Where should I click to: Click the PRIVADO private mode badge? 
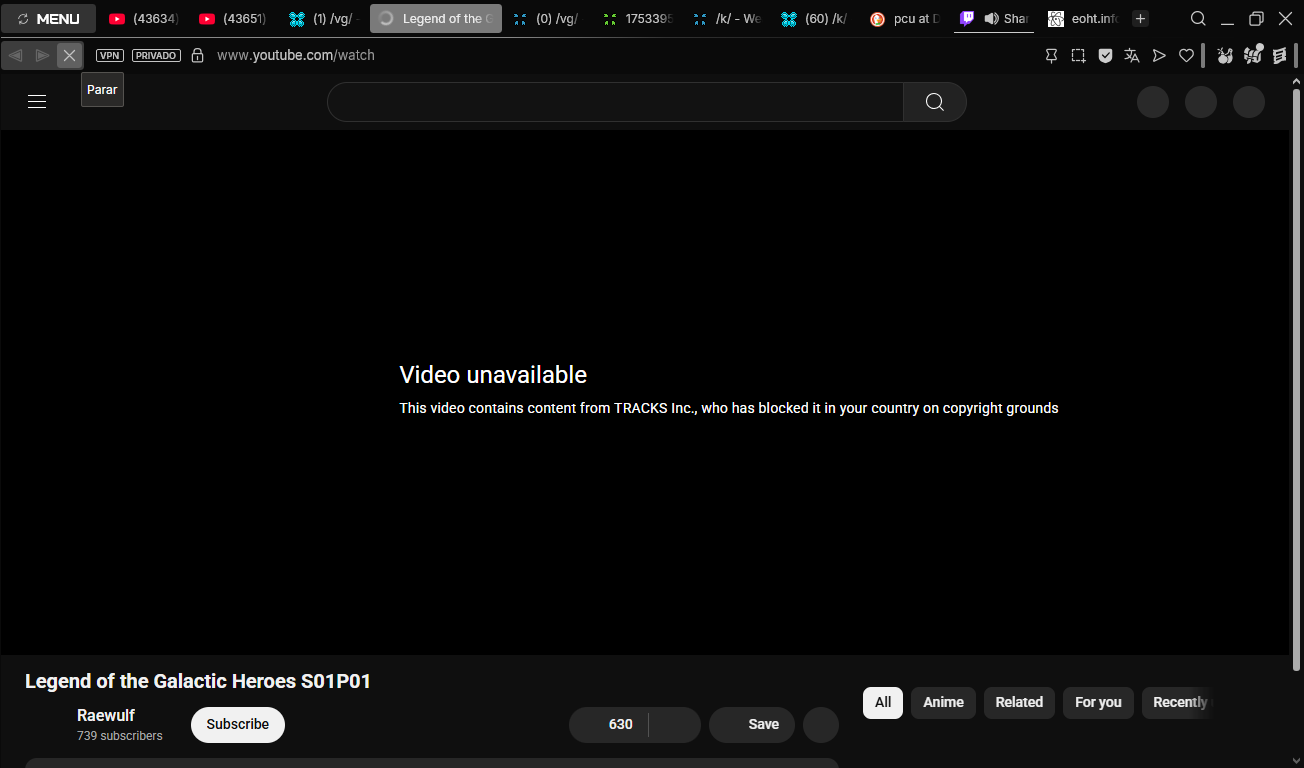[156, 55]
